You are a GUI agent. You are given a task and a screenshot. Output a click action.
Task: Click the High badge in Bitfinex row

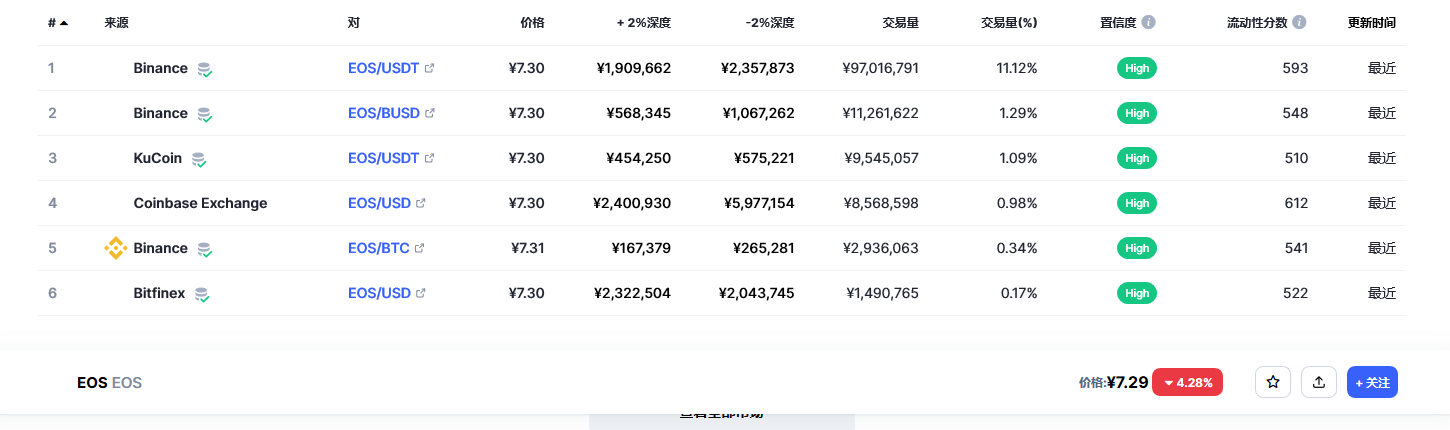[x=1137, y=293]
